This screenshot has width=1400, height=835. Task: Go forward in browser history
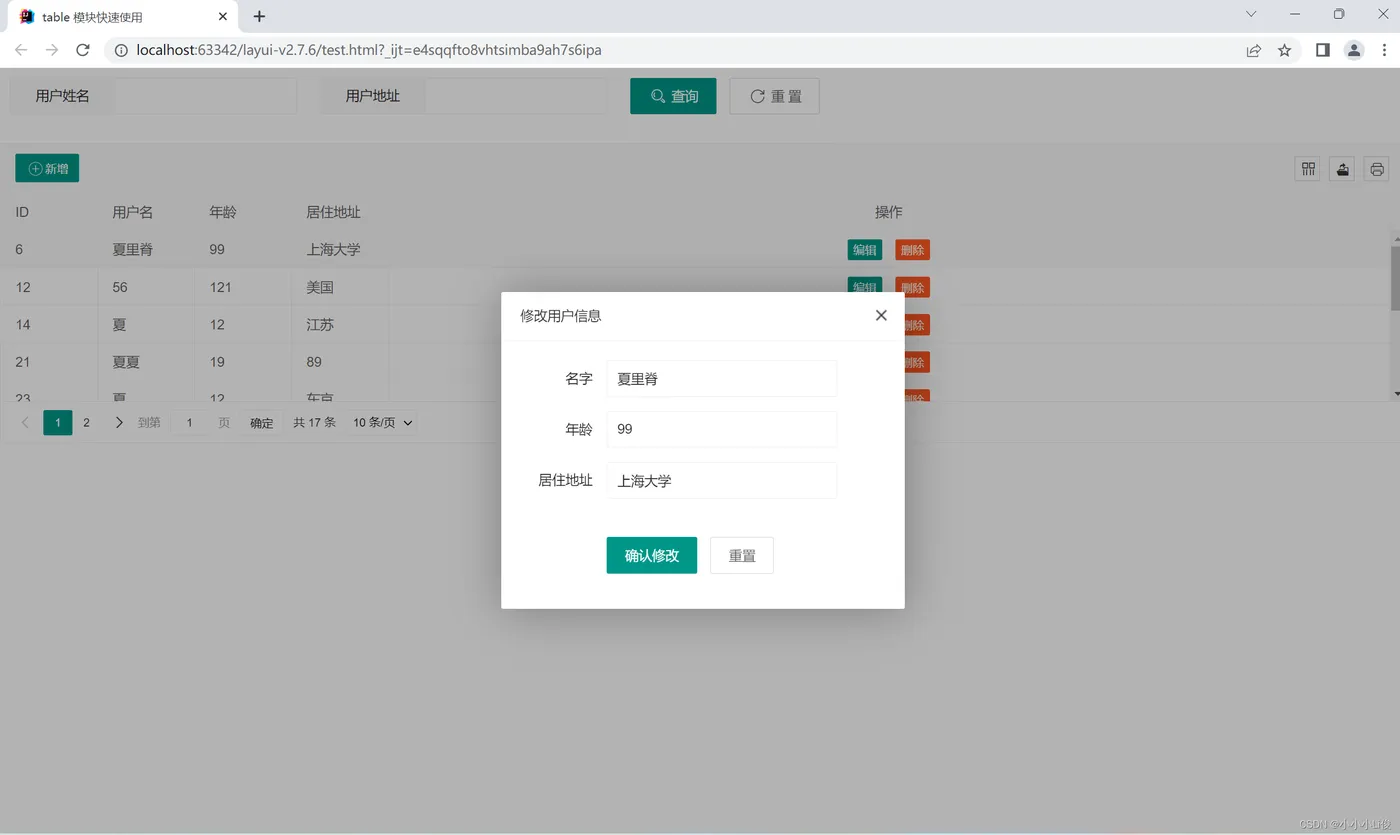(52, 50)
